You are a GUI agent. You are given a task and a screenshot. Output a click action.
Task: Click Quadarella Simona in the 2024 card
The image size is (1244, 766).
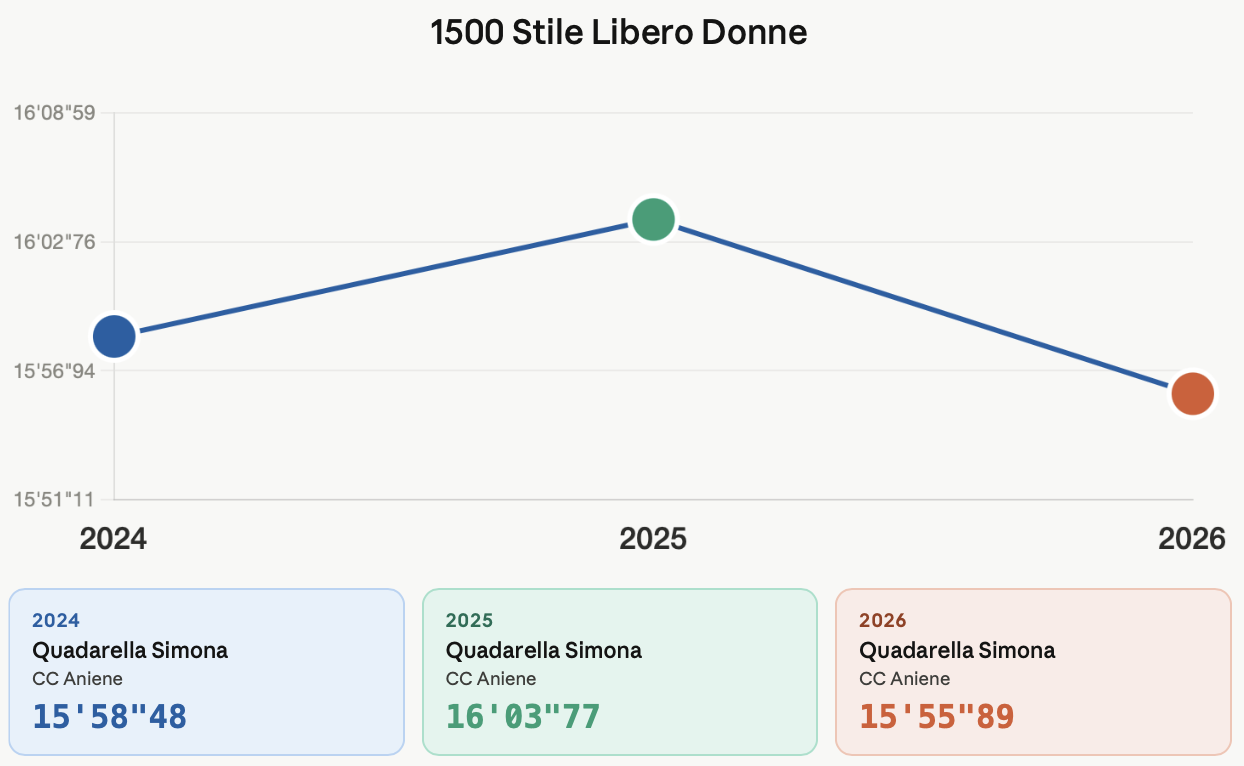click(130, 650)
